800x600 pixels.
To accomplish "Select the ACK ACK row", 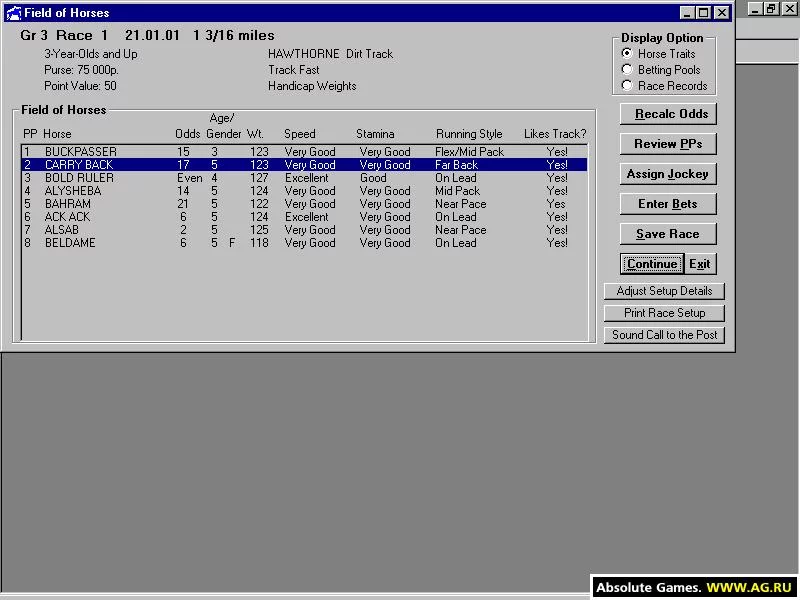I will tap(305, 217).
